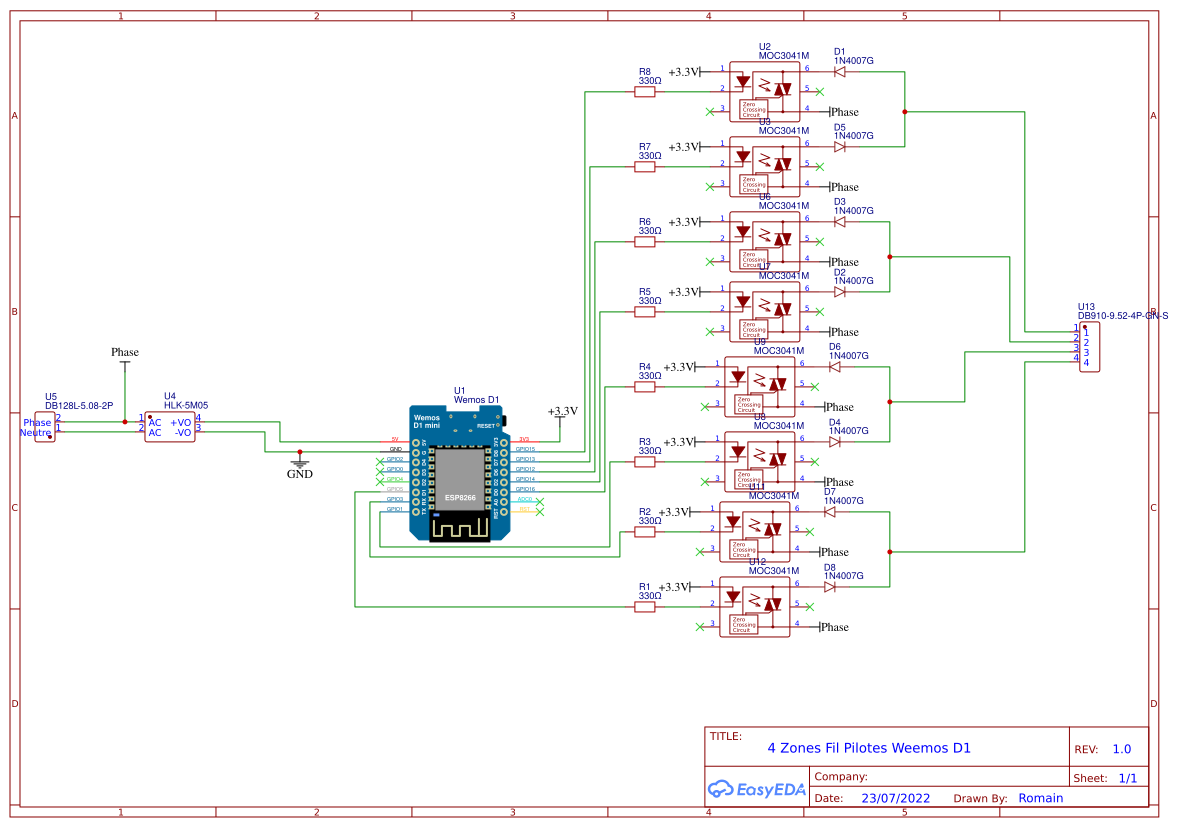
Task: Select the diode symbol under D4 label
Action: [835, 442]
